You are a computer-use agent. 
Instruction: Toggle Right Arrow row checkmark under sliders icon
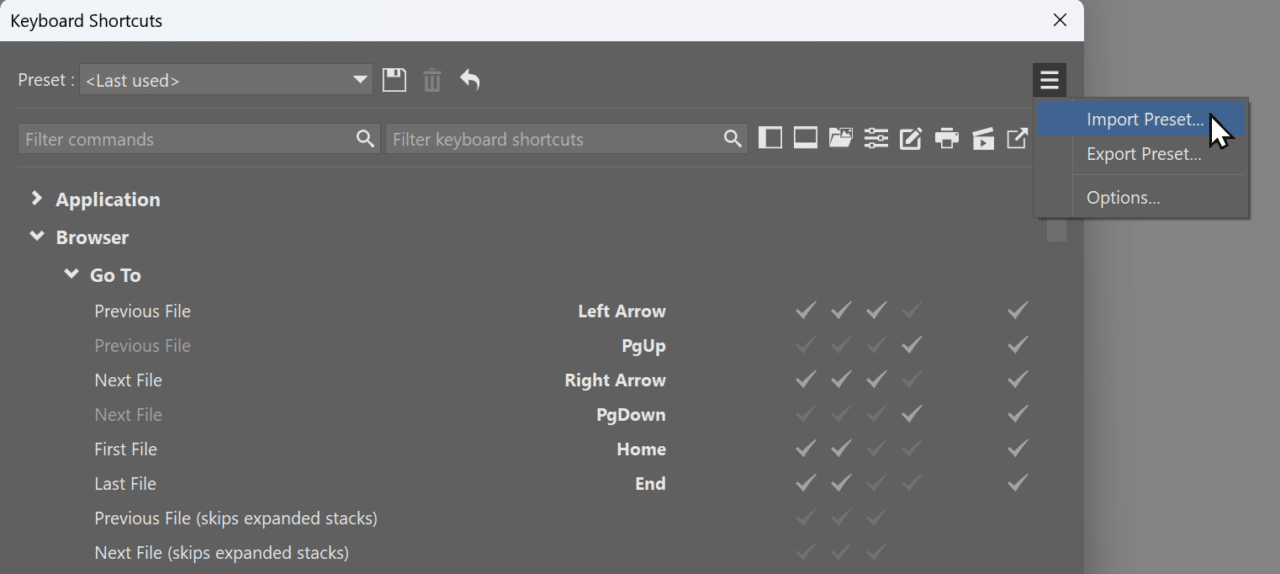point(877,380)
